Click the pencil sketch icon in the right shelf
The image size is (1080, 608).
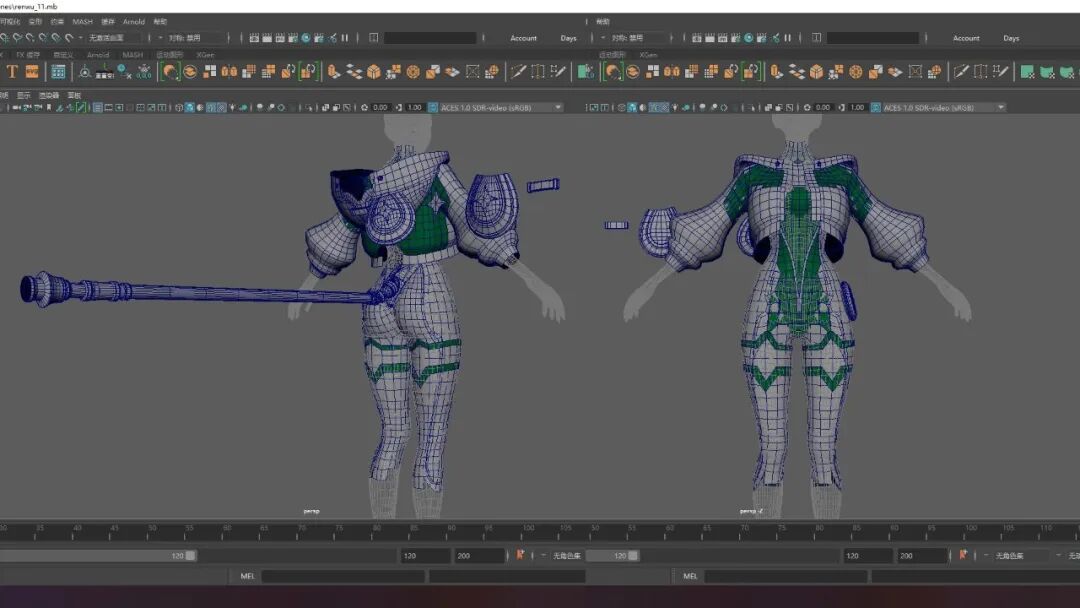961,72
